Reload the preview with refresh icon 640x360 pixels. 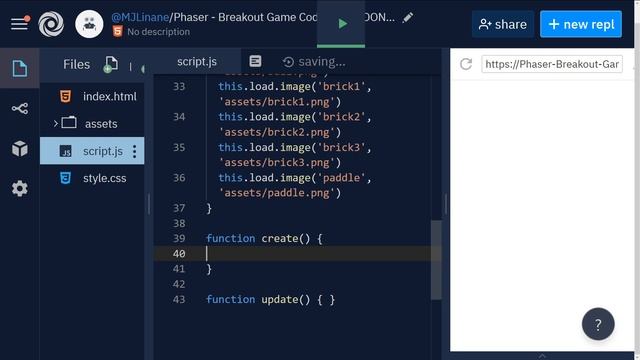point(466,64)
